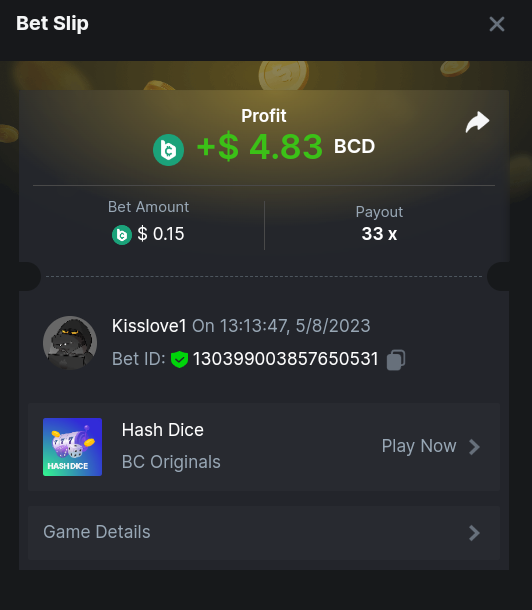Click the Kisslove1 username
Viewport: 532px width, 610px height.
(149, 326)
